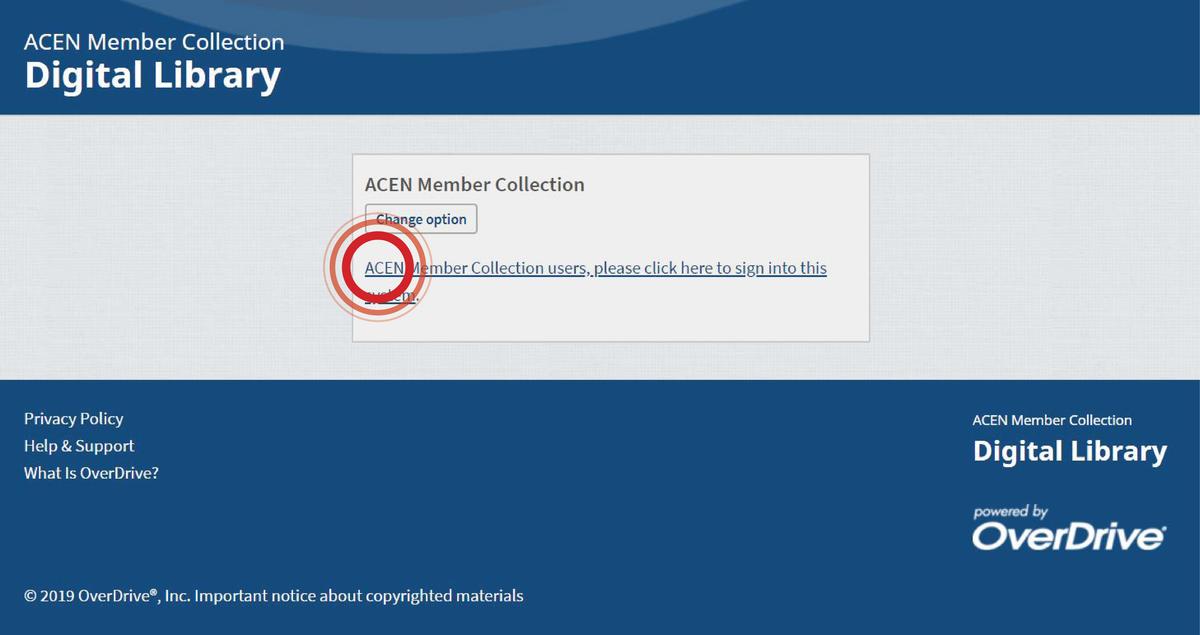
Task: Click the header Digital Library title
Action: click(x=152, y=76)
